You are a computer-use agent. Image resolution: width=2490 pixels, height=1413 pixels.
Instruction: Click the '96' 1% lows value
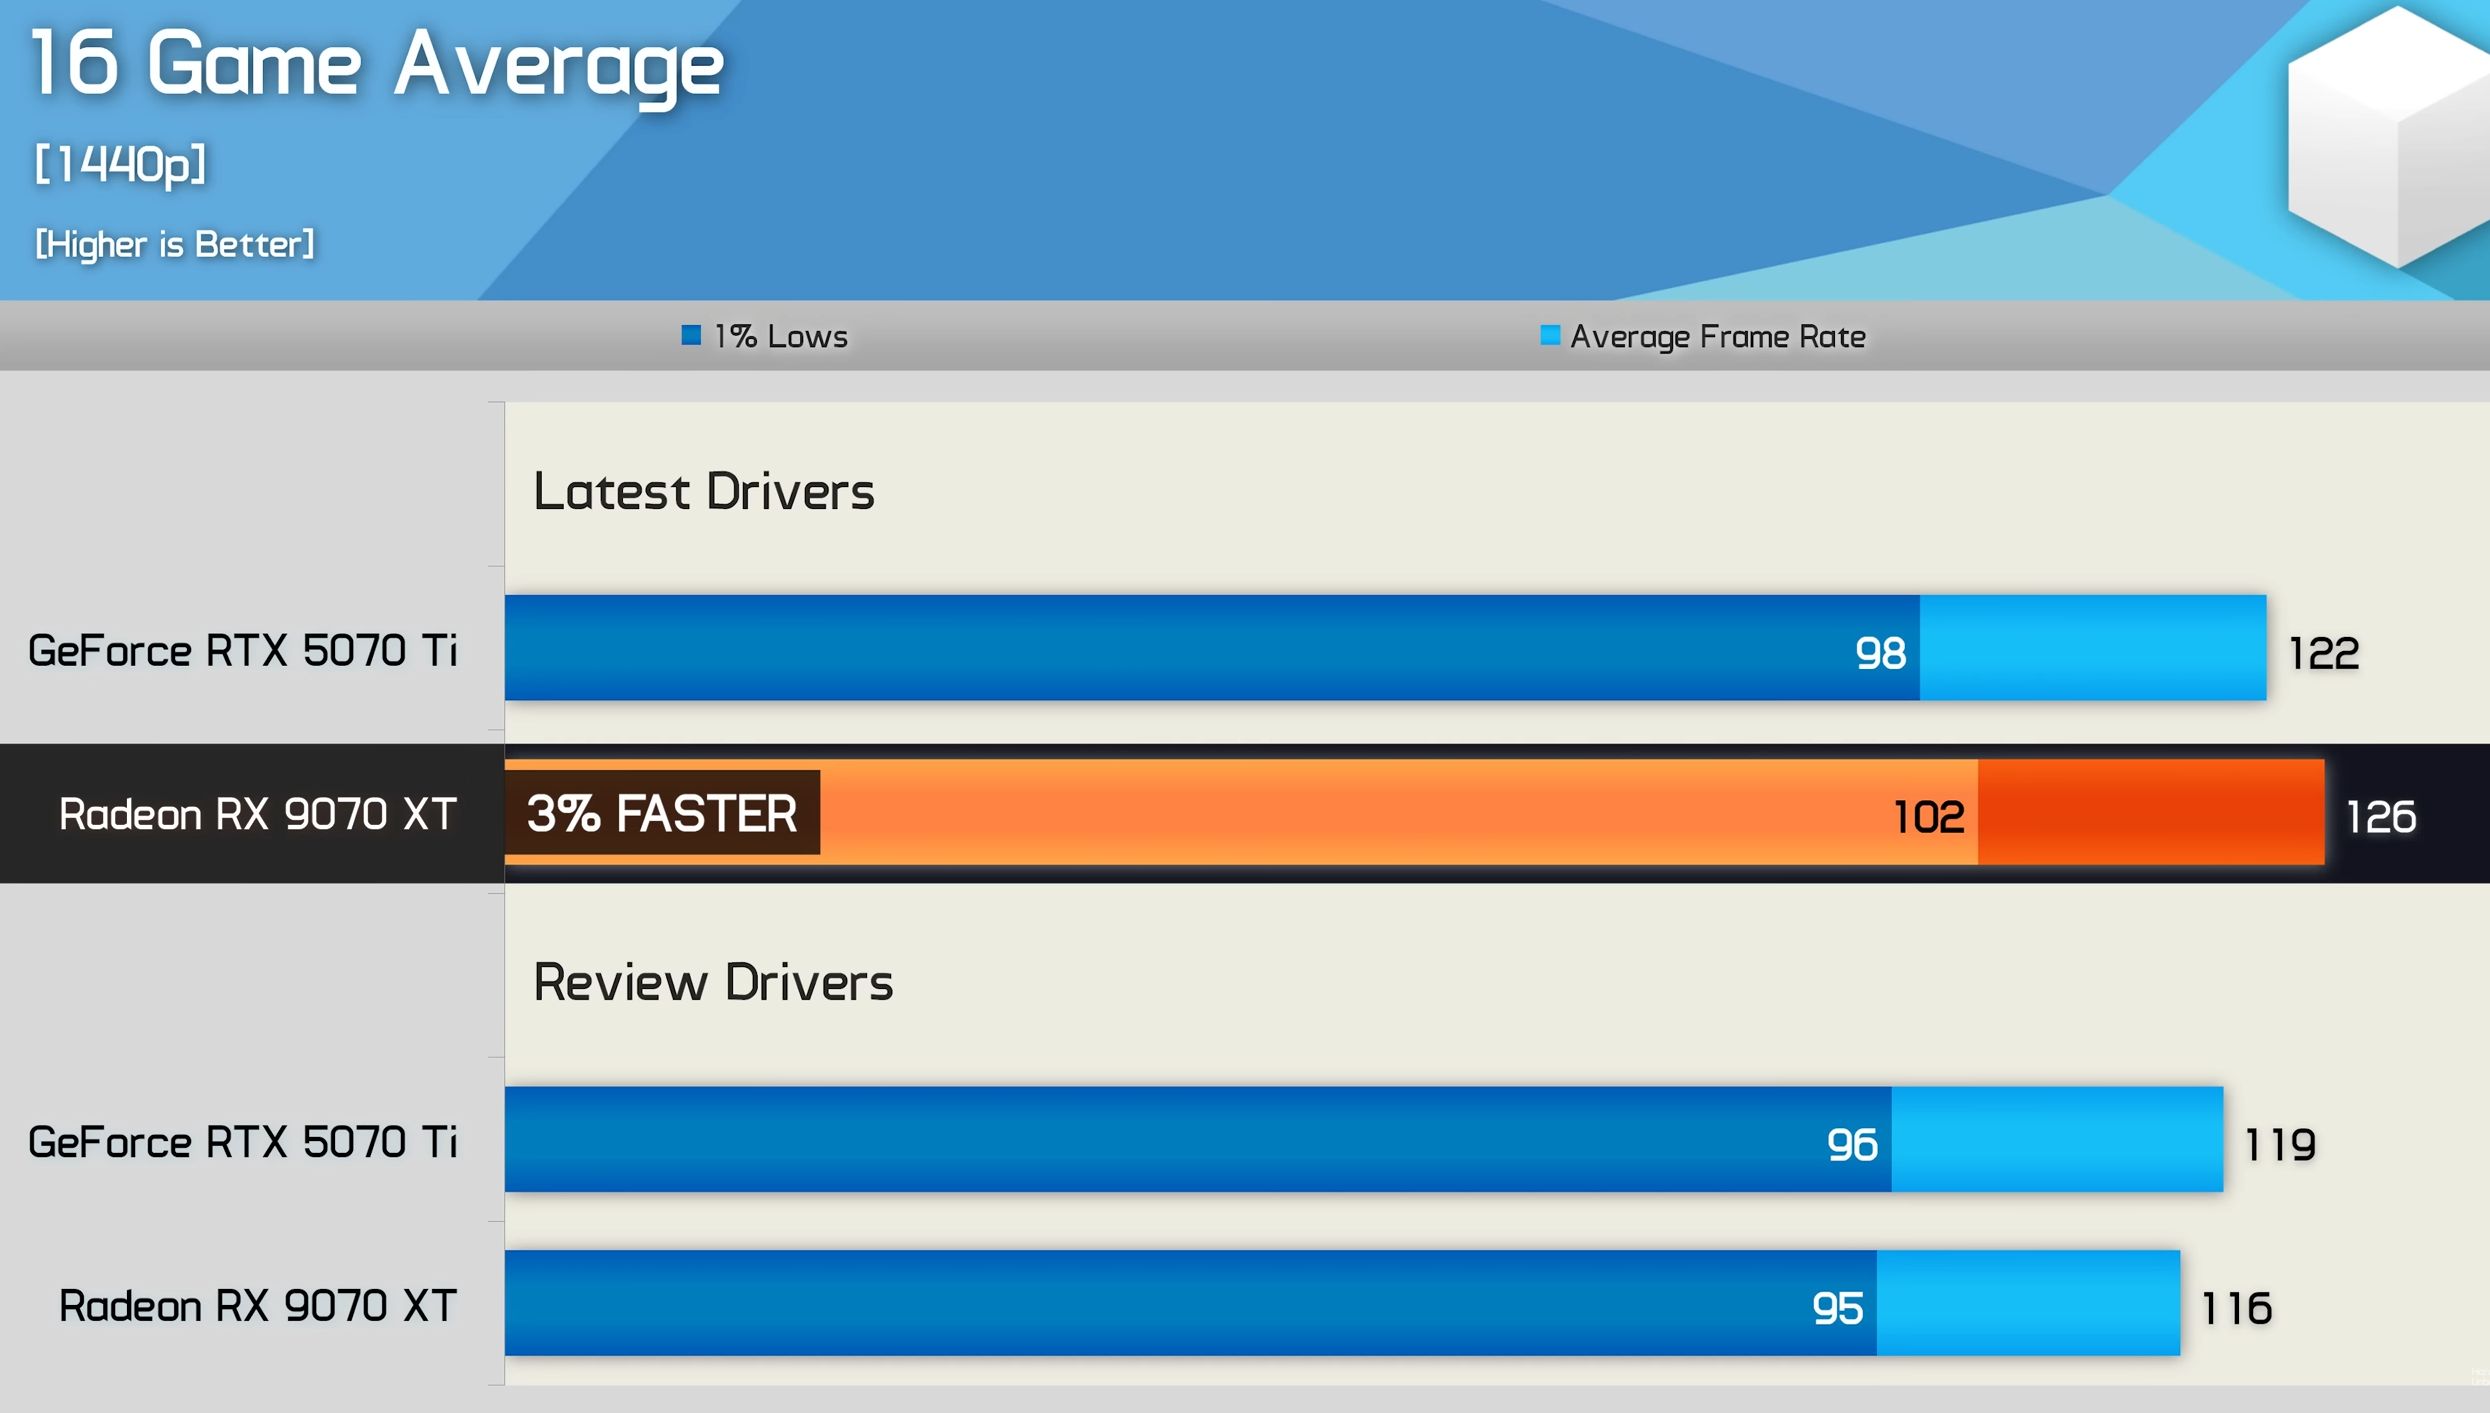[1853, 1145]
